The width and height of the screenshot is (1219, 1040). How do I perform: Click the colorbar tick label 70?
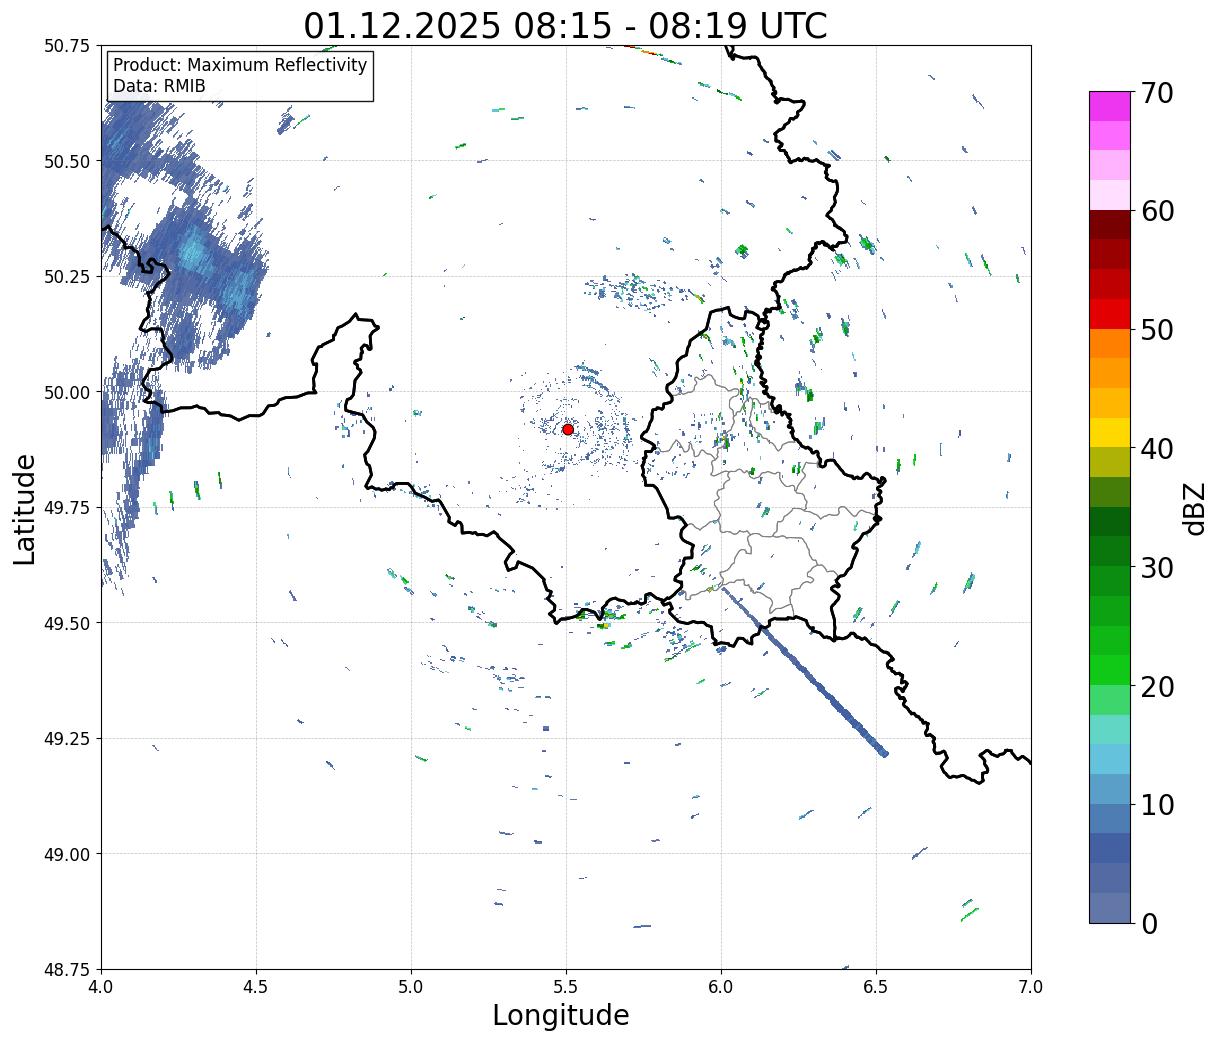(1157, 93)
